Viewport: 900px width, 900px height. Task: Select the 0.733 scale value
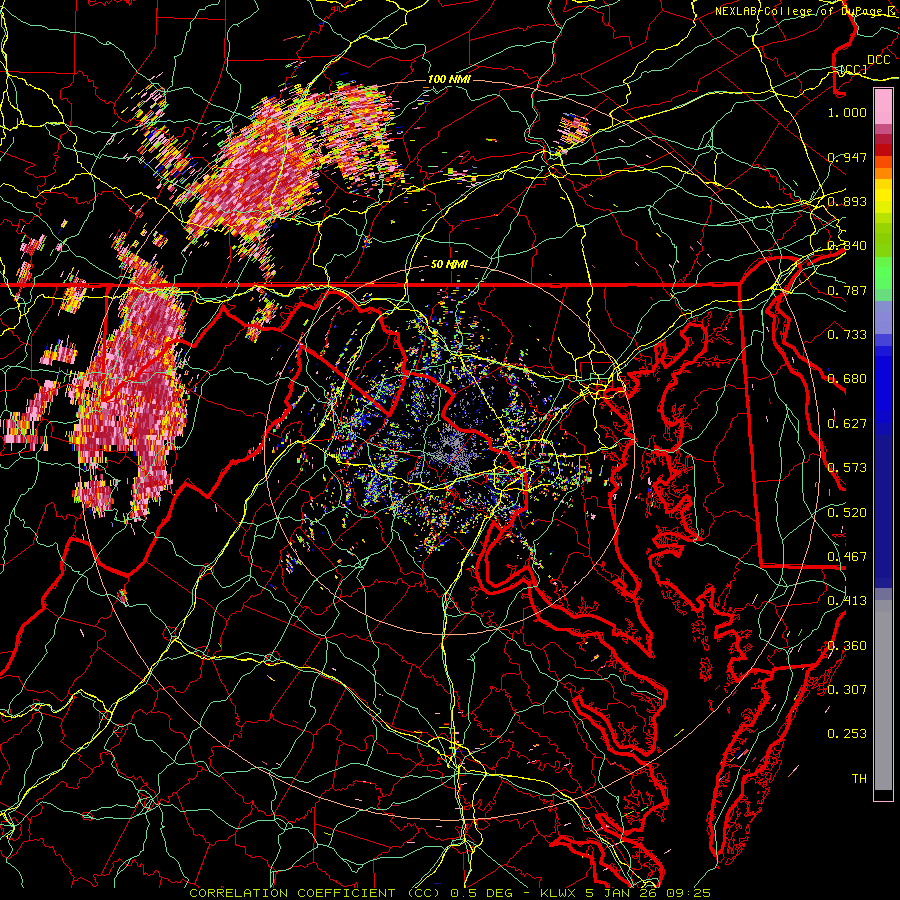847,335
